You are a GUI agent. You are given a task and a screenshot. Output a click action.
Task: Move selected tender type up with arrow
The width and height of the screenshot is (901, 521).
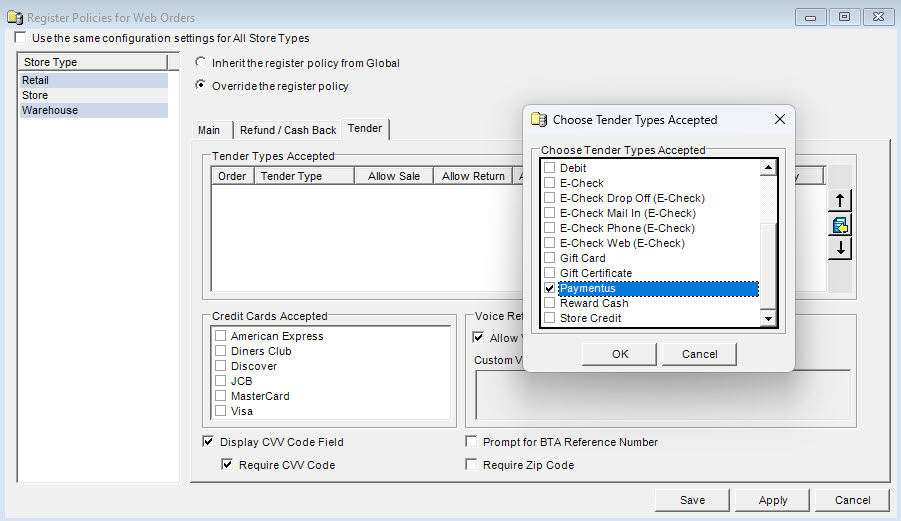840,200
